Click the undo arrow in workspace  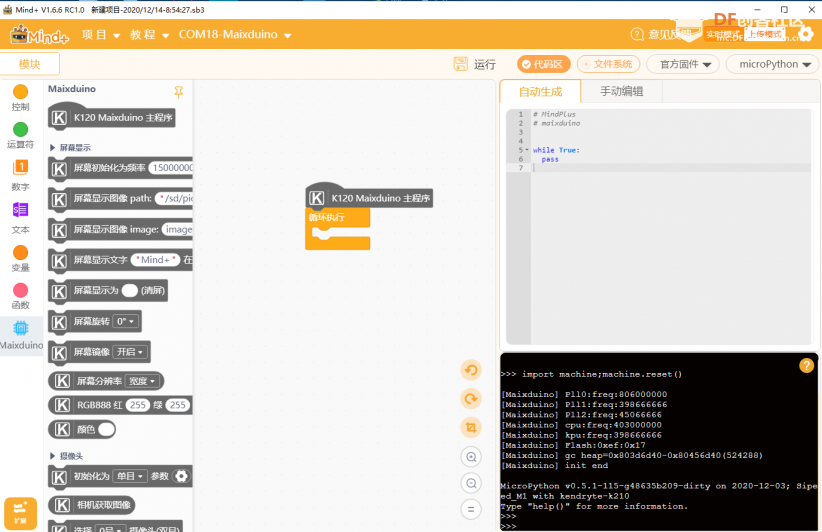(471, 370)
